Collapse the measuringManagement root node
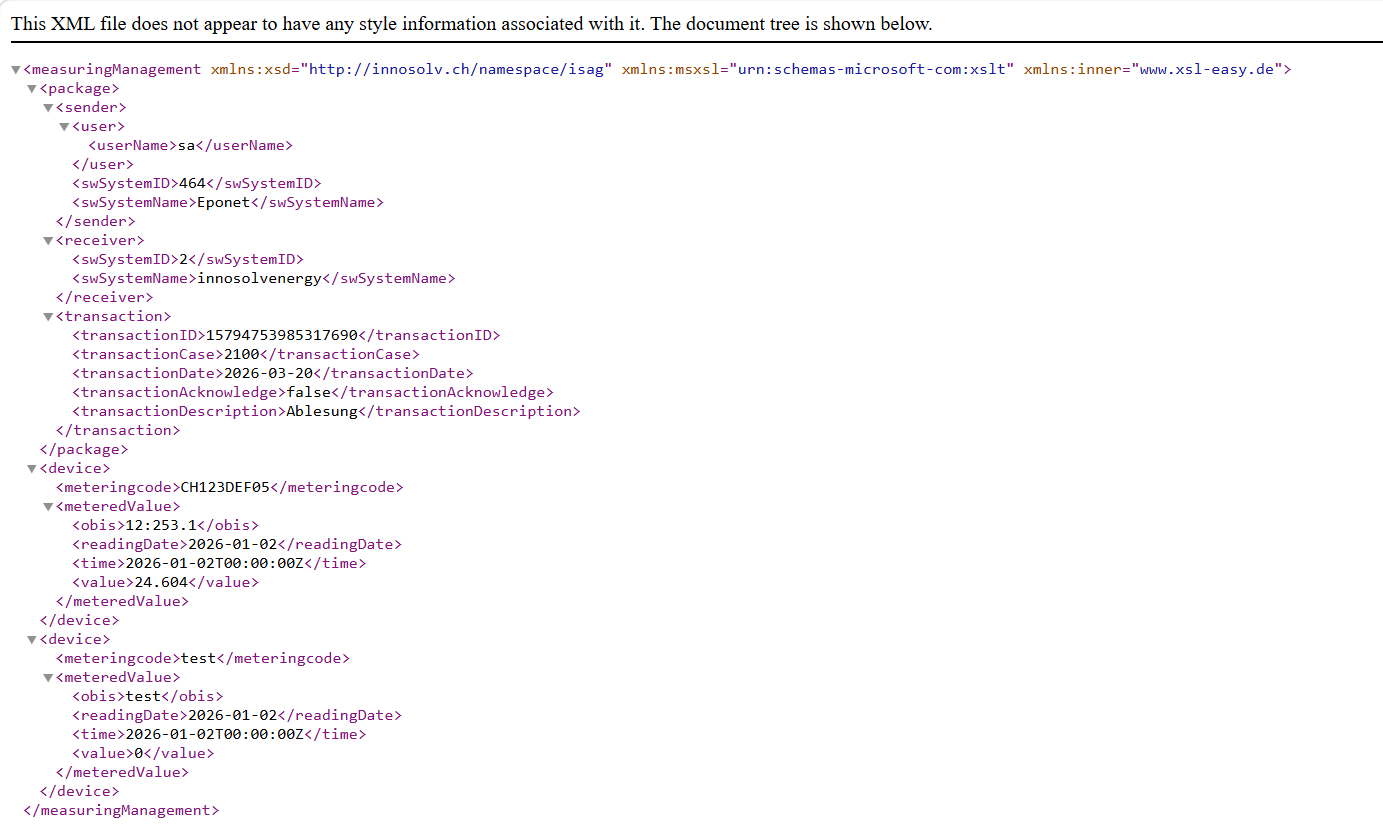 (15, 70)
